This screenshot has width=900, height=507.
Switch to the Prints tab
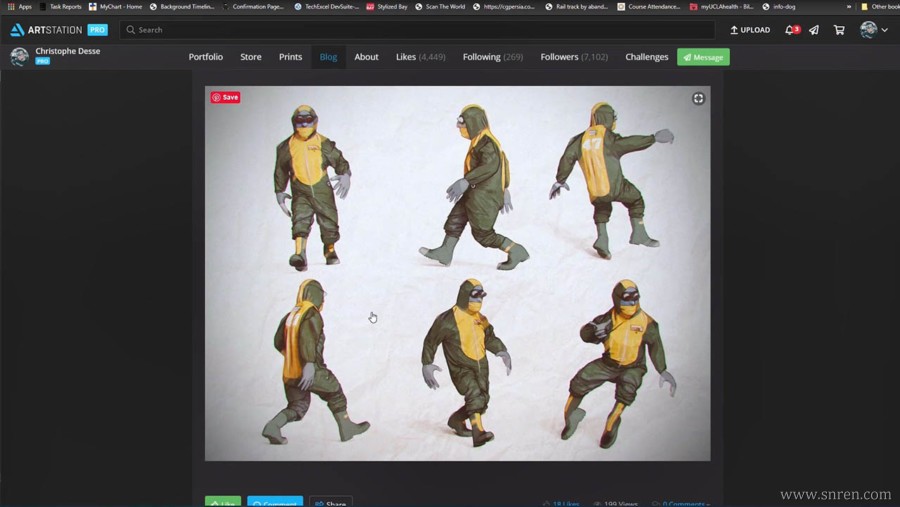point(290,57)
